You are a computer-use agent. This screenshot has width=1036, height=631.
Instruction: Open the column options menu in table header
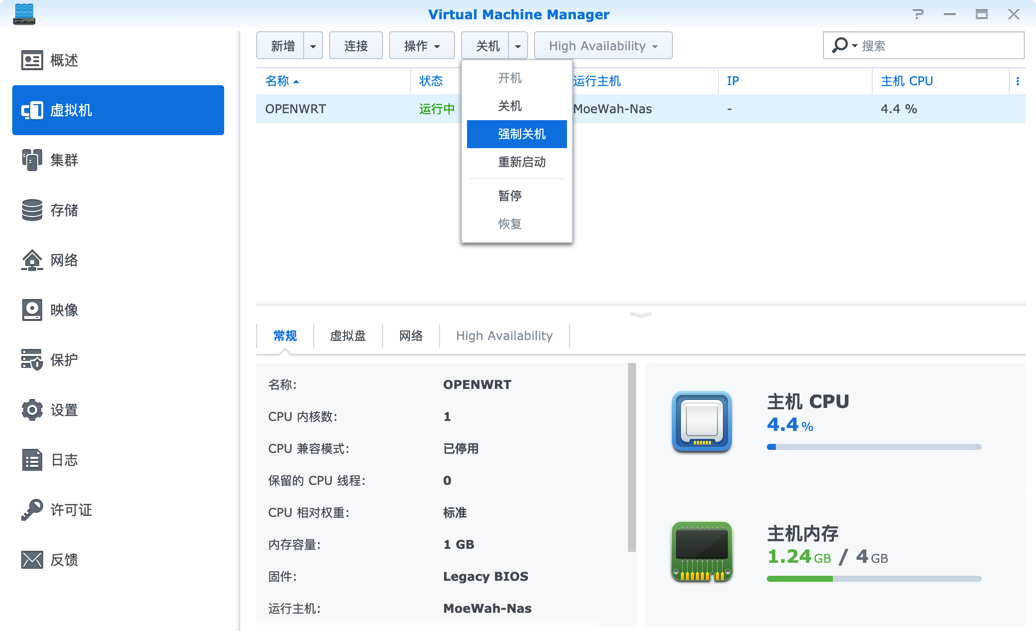[x=1018, y=81]
